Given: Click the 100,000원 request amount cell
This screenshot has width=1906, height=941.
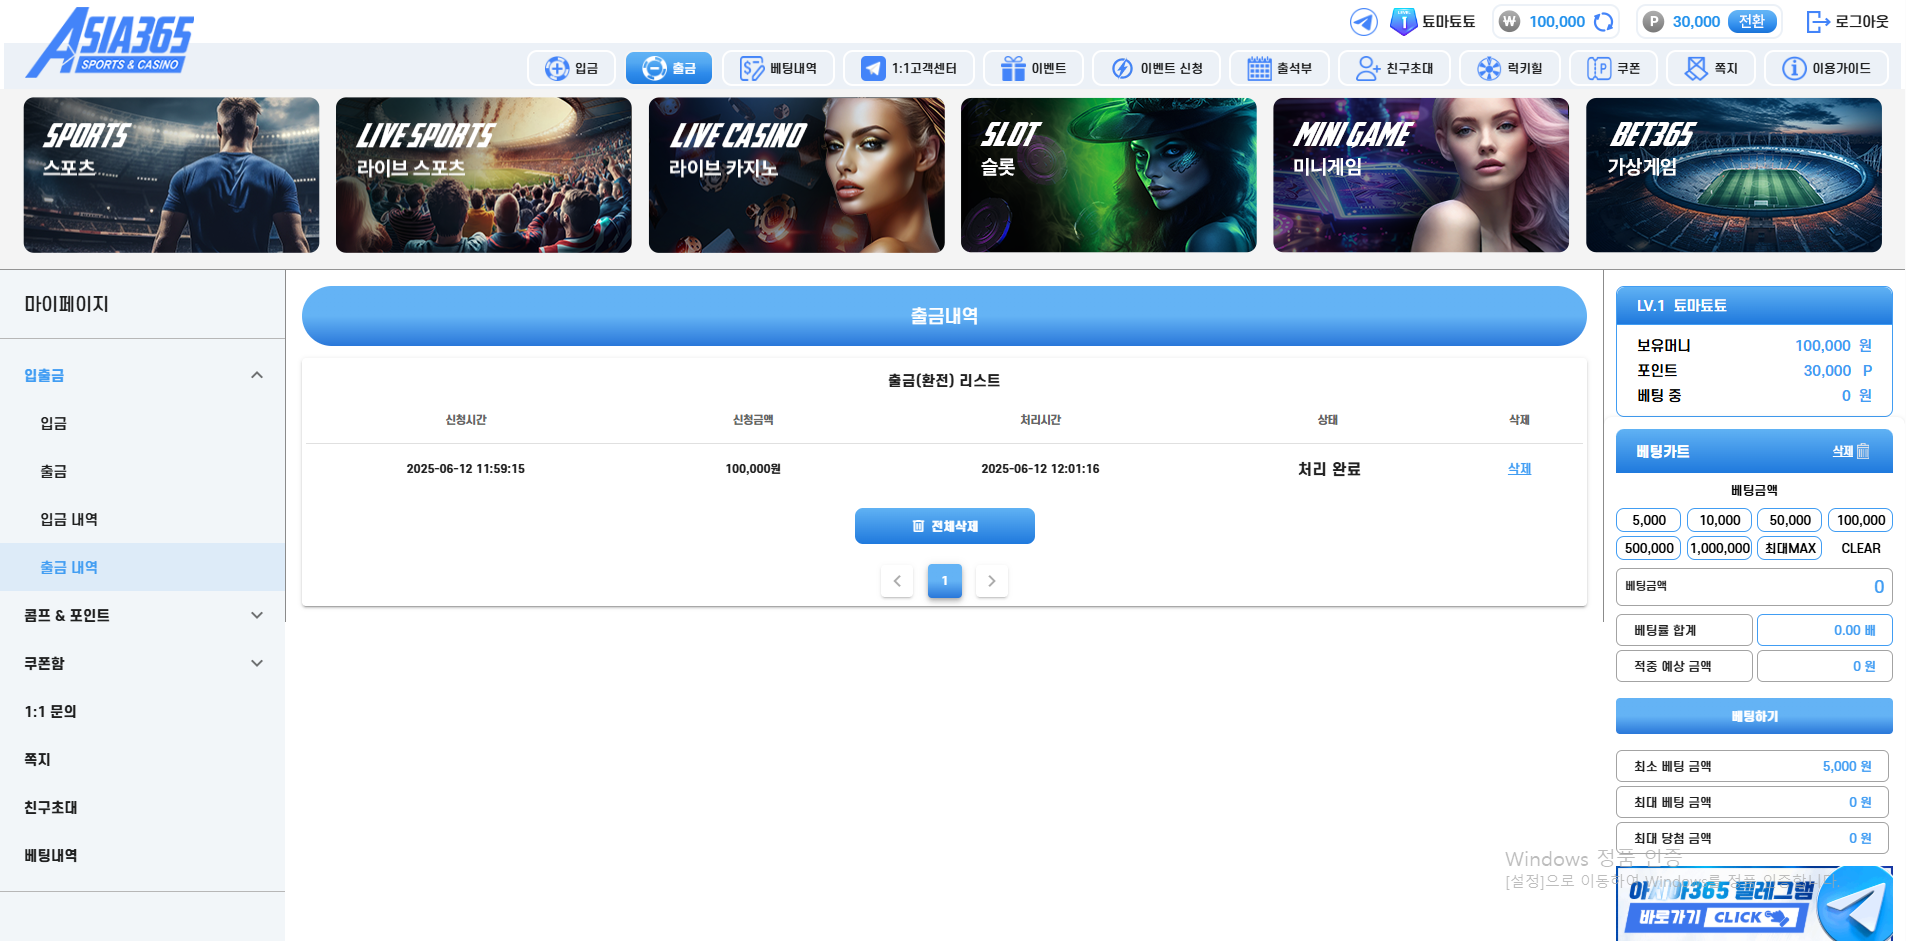Looking at the screenshot, I should pyautogui.click(x=753, y=468).
